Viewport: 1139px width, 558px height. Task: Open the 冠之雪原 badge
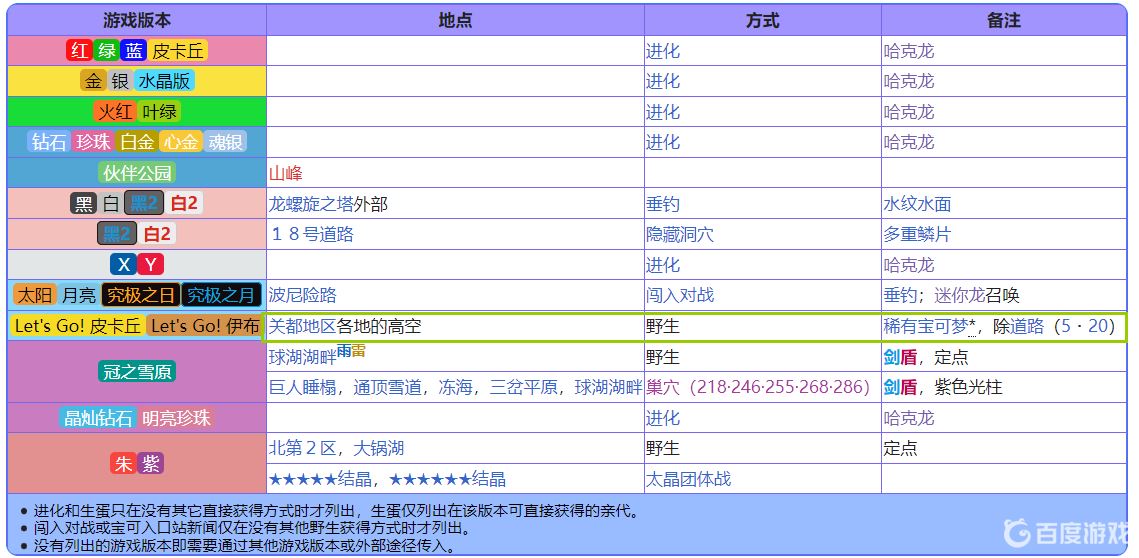[x=137, y=371]
